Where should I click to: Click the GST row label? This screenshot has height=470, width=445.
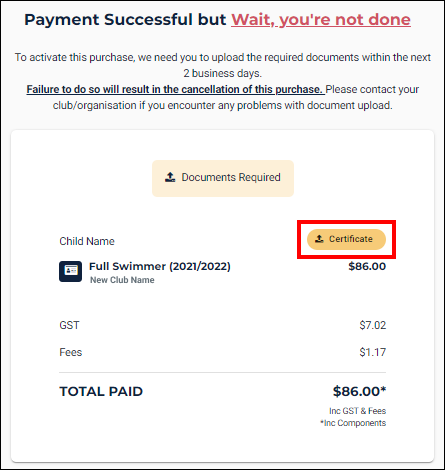69,325
